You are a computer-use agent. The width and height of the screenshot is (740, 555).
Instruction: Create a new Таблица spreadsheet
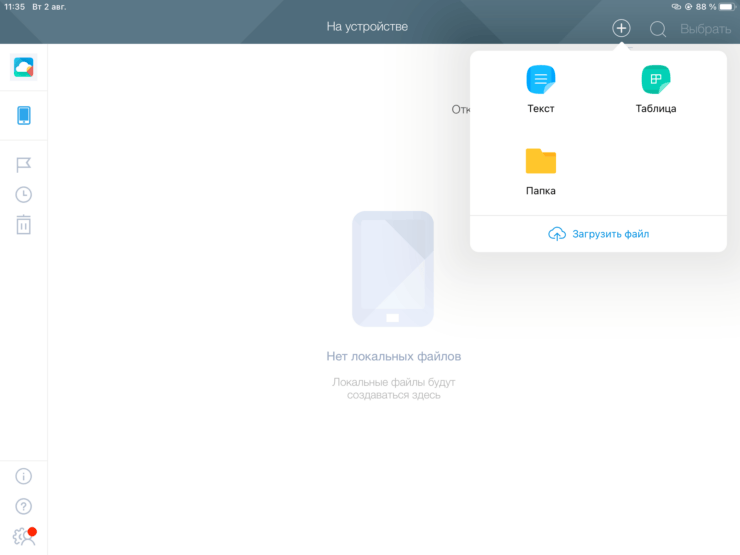[x=656, y=89]
